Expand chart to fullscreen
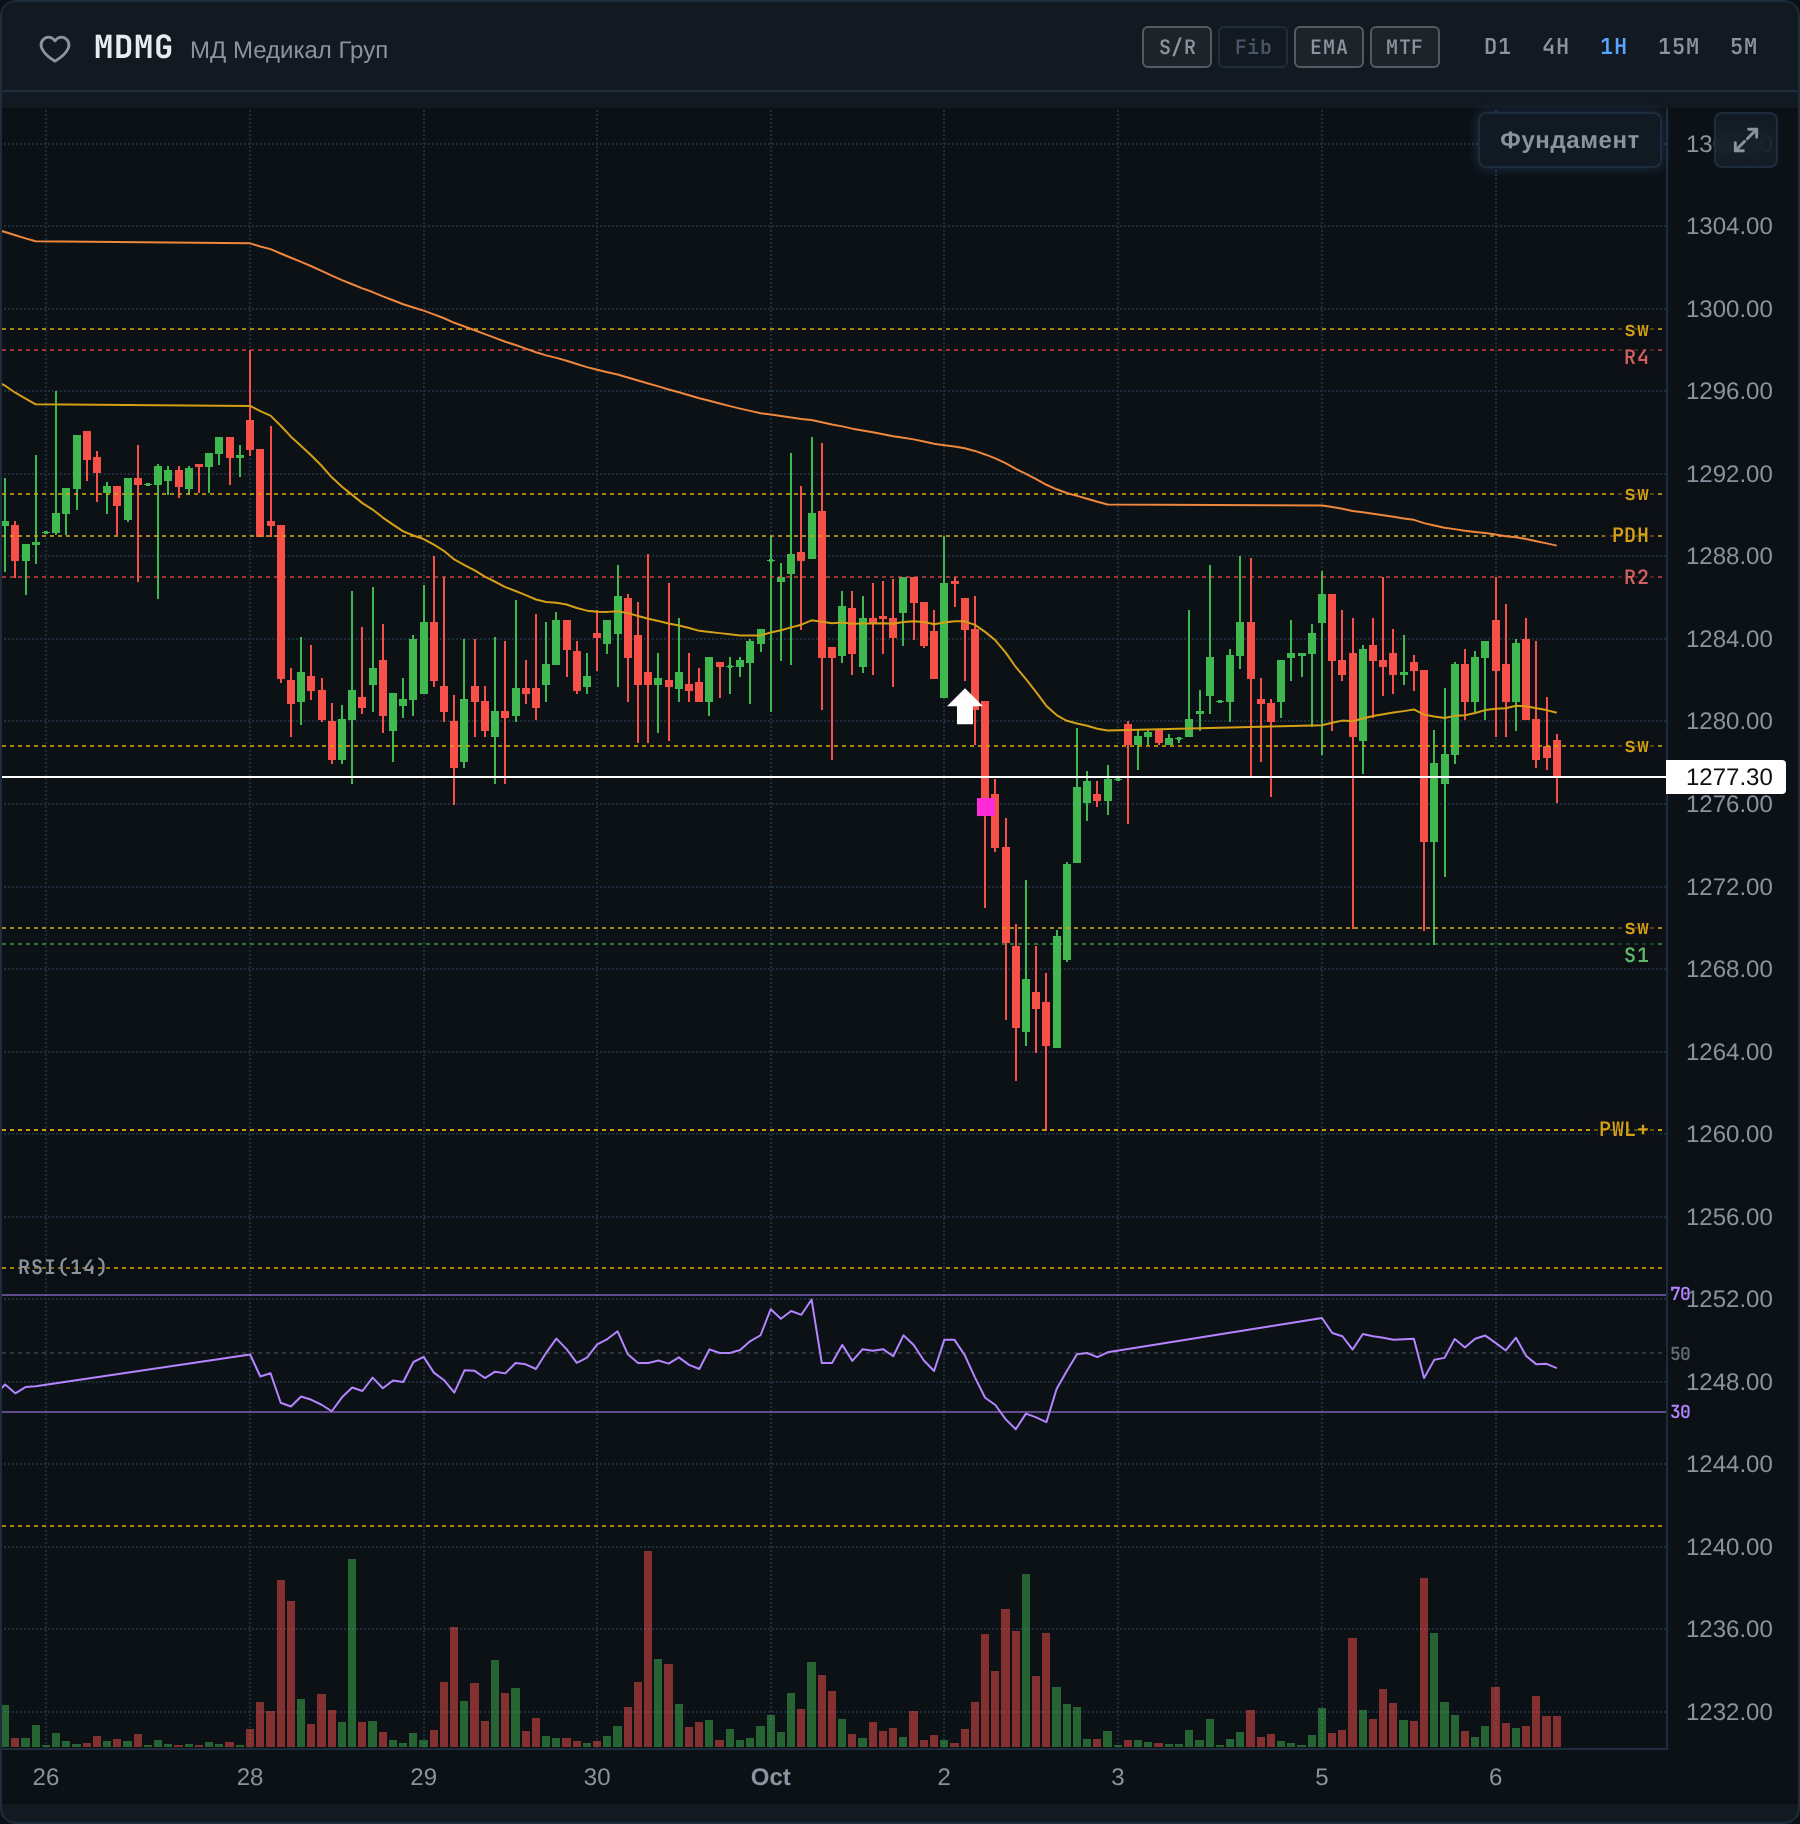 1745,140
